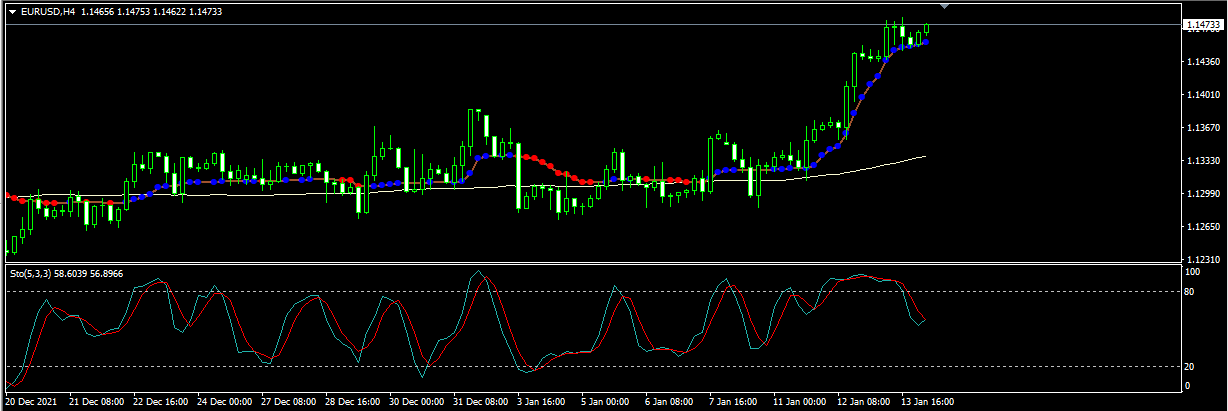Screen dimensions: 1228x411
Task: Click the stochastic 20 level label
Action: (1191, 366)
